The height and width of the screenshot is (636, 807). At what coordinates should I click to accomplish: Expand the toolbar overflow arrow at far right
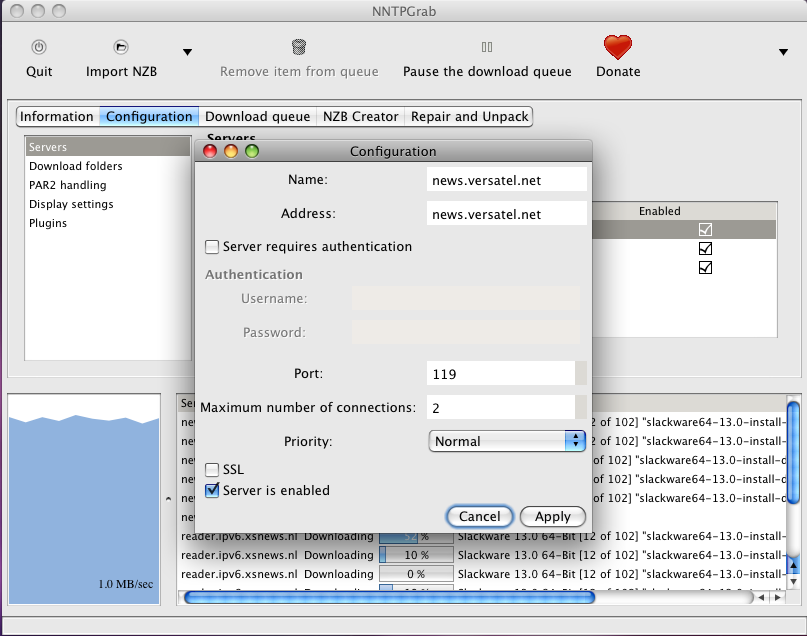pos(783,52)
